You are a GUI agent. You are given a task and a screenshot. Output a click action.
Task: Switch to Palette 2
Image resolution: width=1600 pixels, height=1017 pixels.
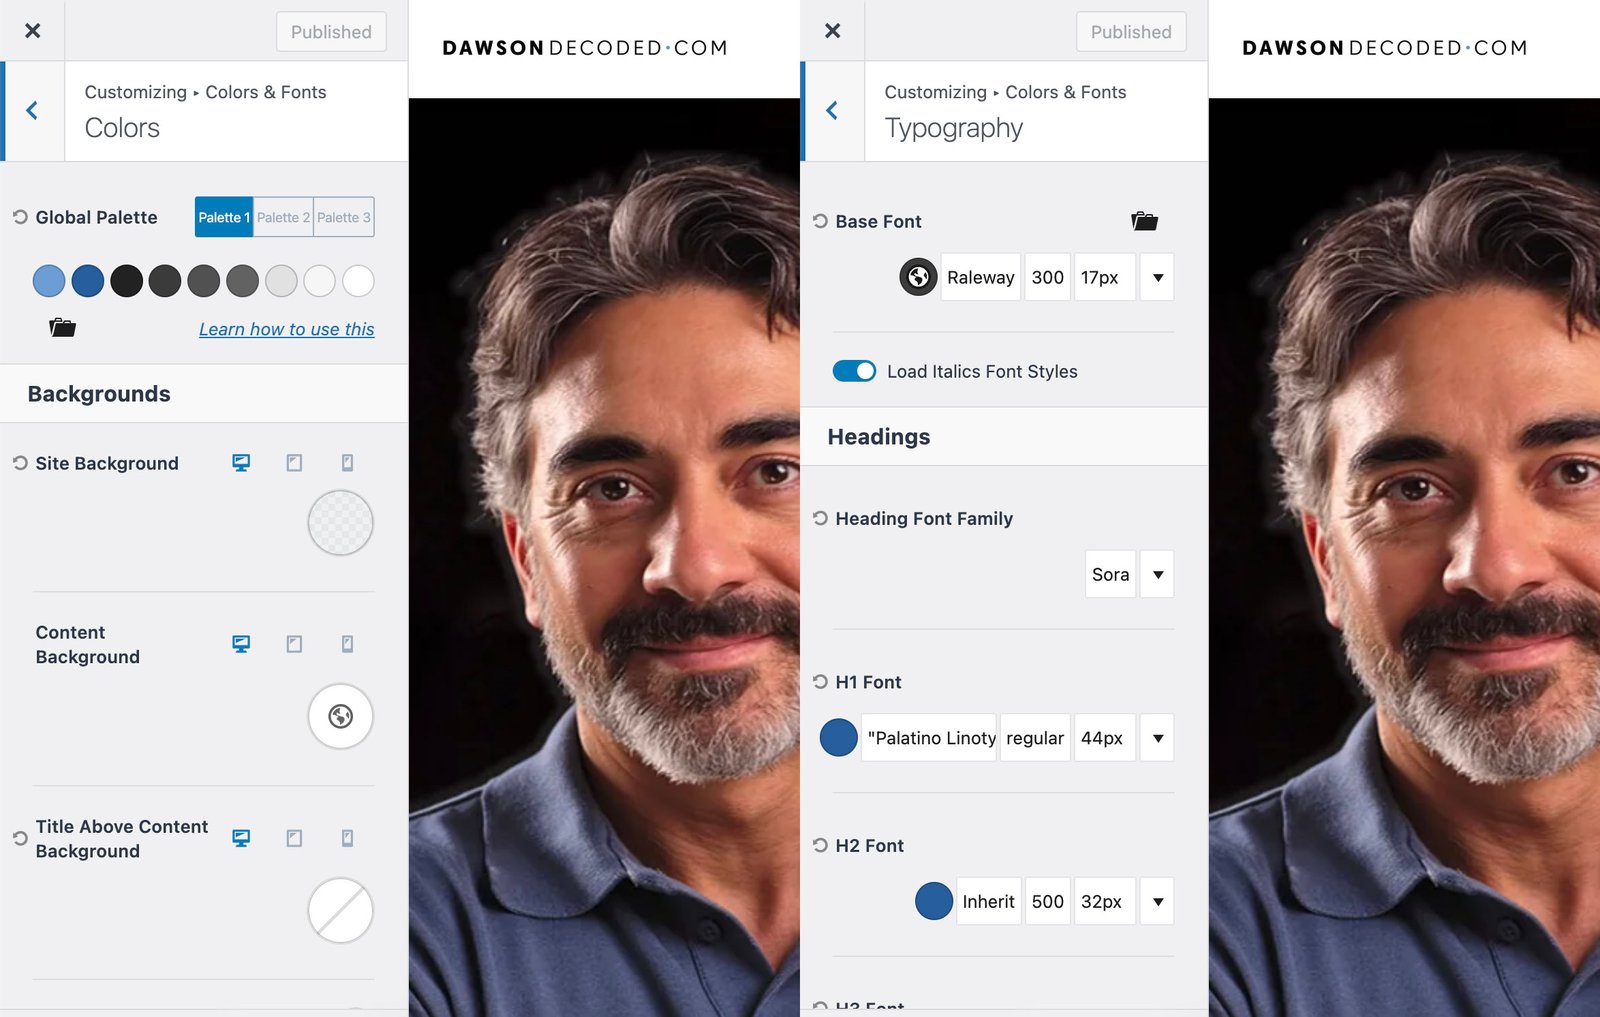coord(283,217)
